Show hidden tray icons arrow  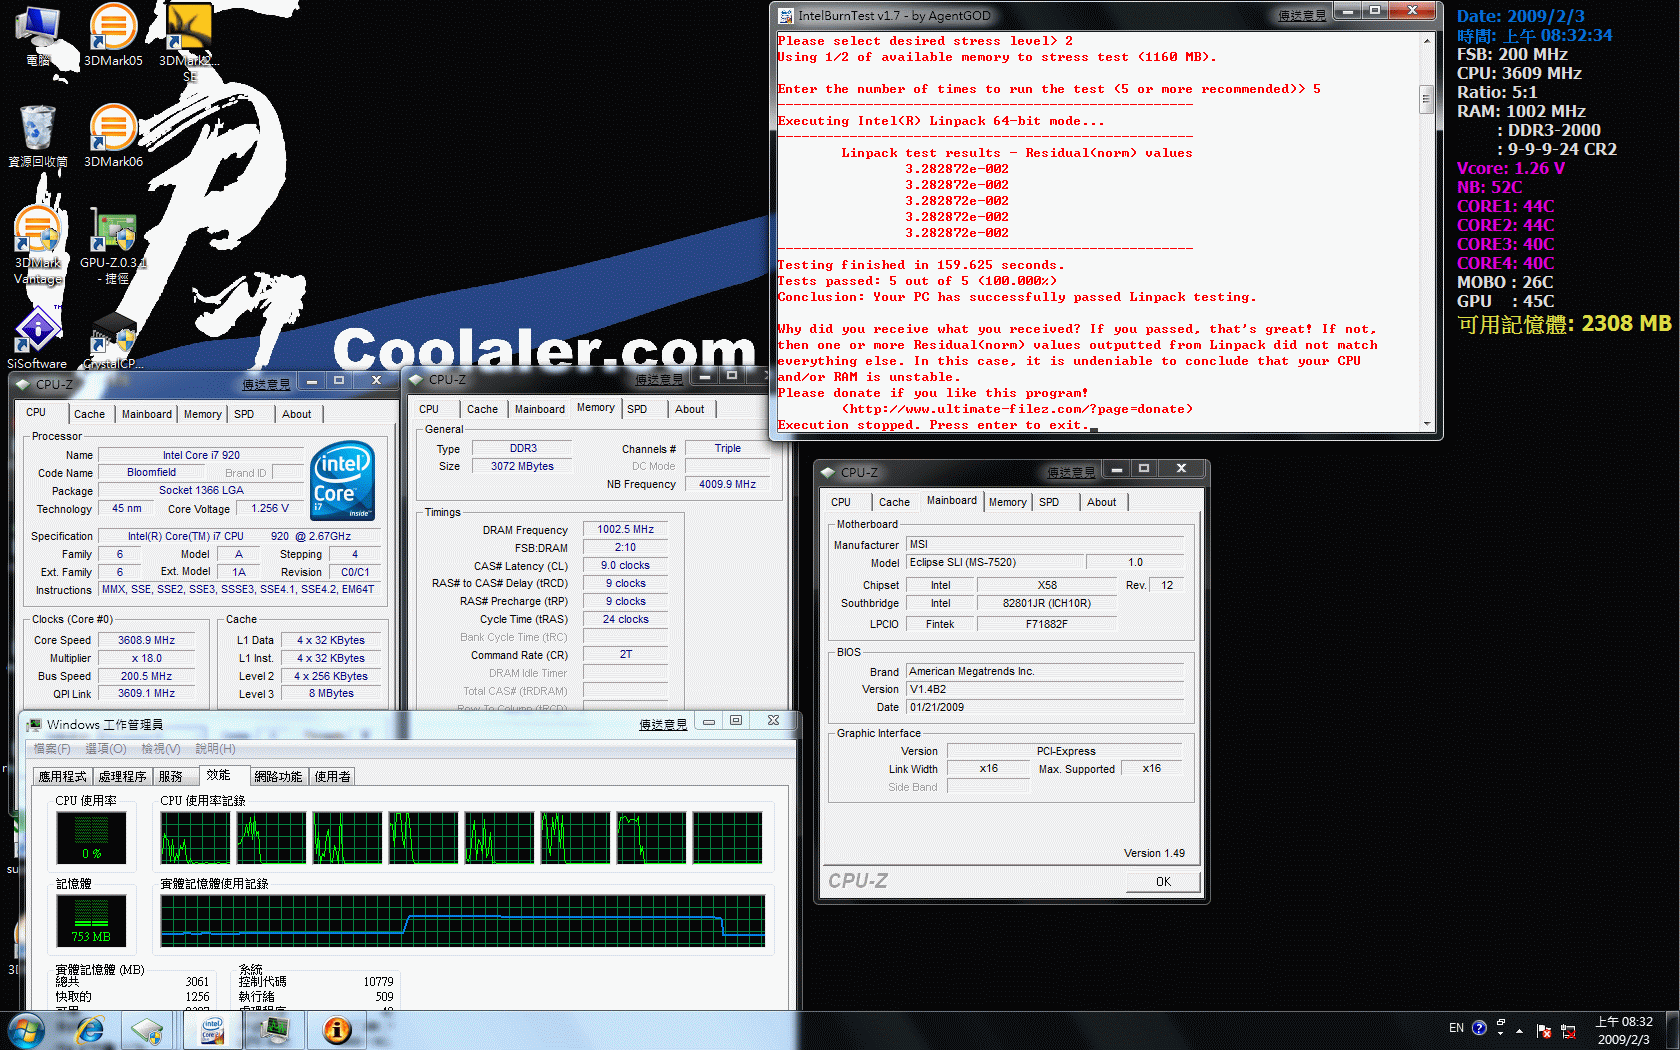coord(1519,1031)
